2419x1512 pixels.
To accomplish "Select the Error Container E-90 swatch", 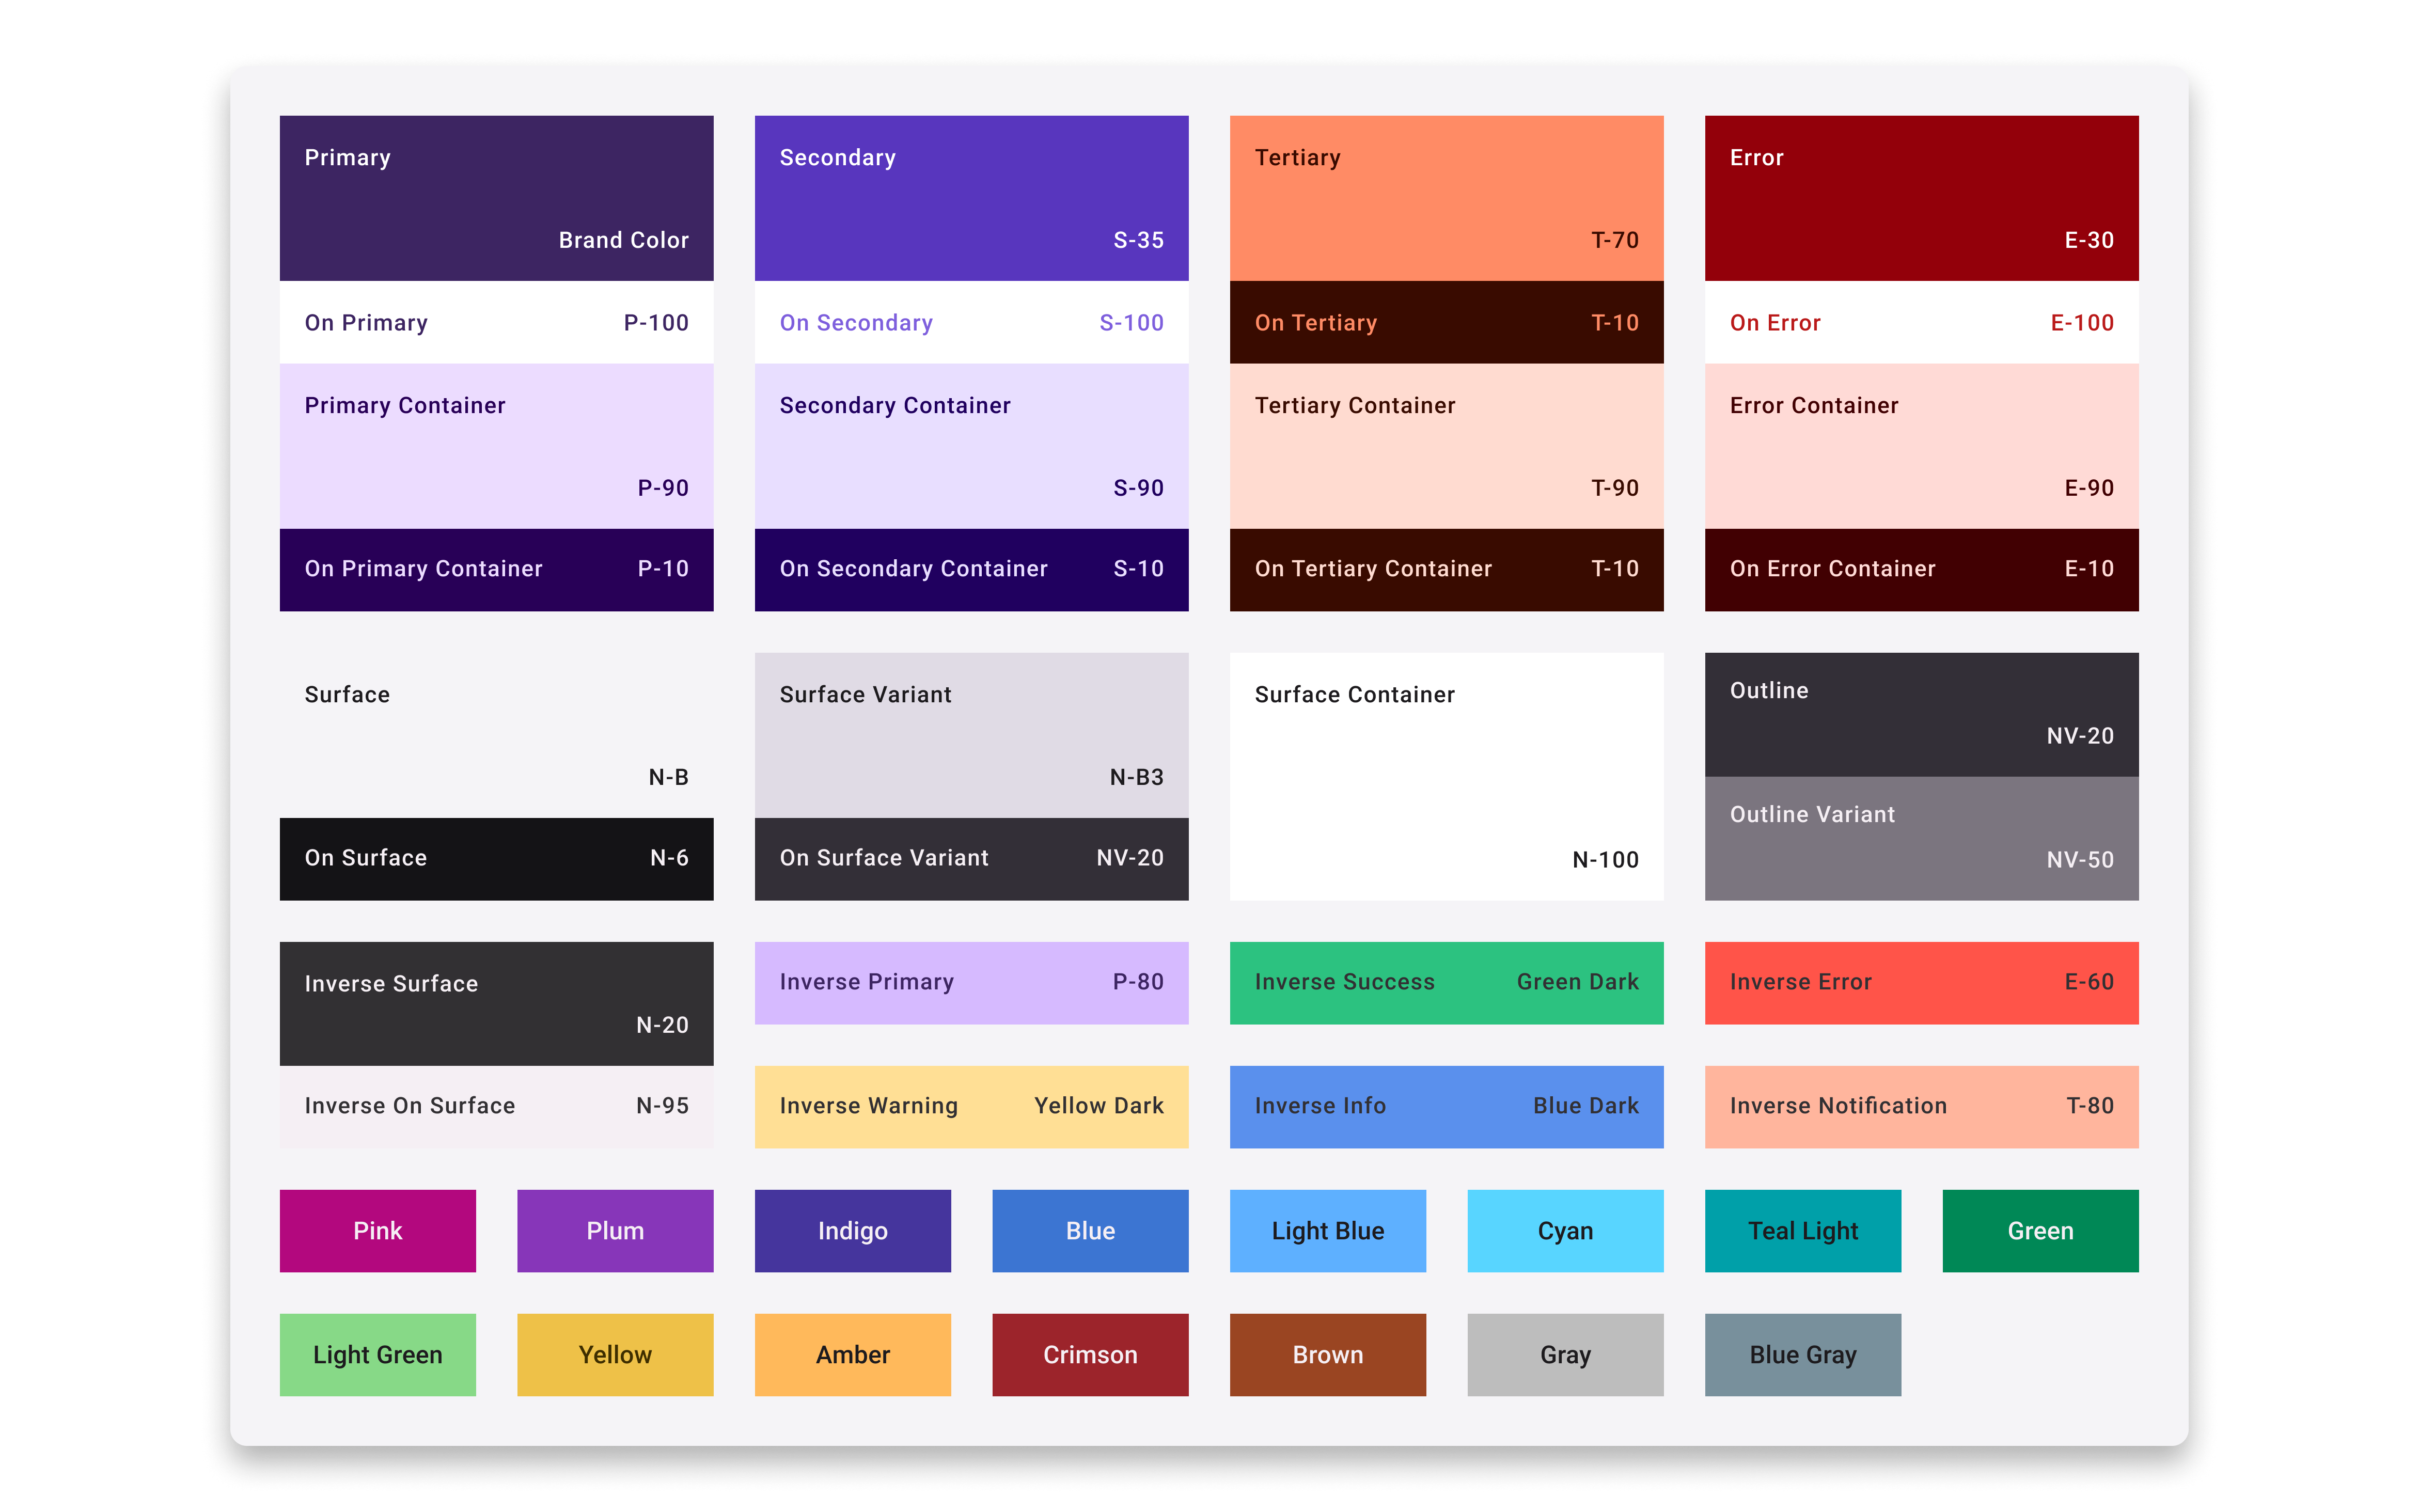I will pyautogui.click(x=1920, y=445).
